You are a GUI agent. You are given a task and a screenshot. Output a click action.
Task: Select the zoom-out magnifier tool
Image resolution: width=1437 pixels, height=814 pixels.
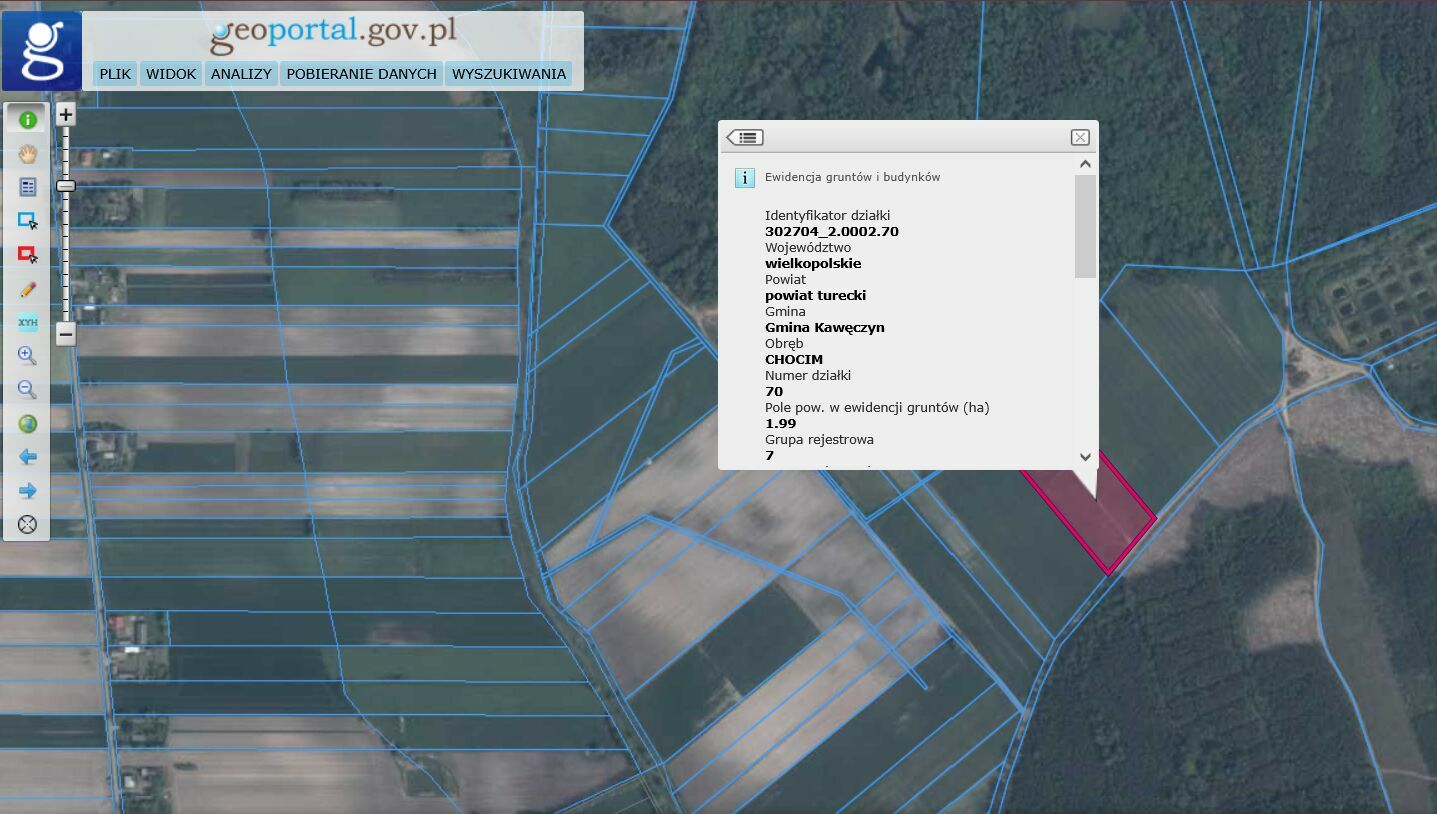(x=27, y=390)
